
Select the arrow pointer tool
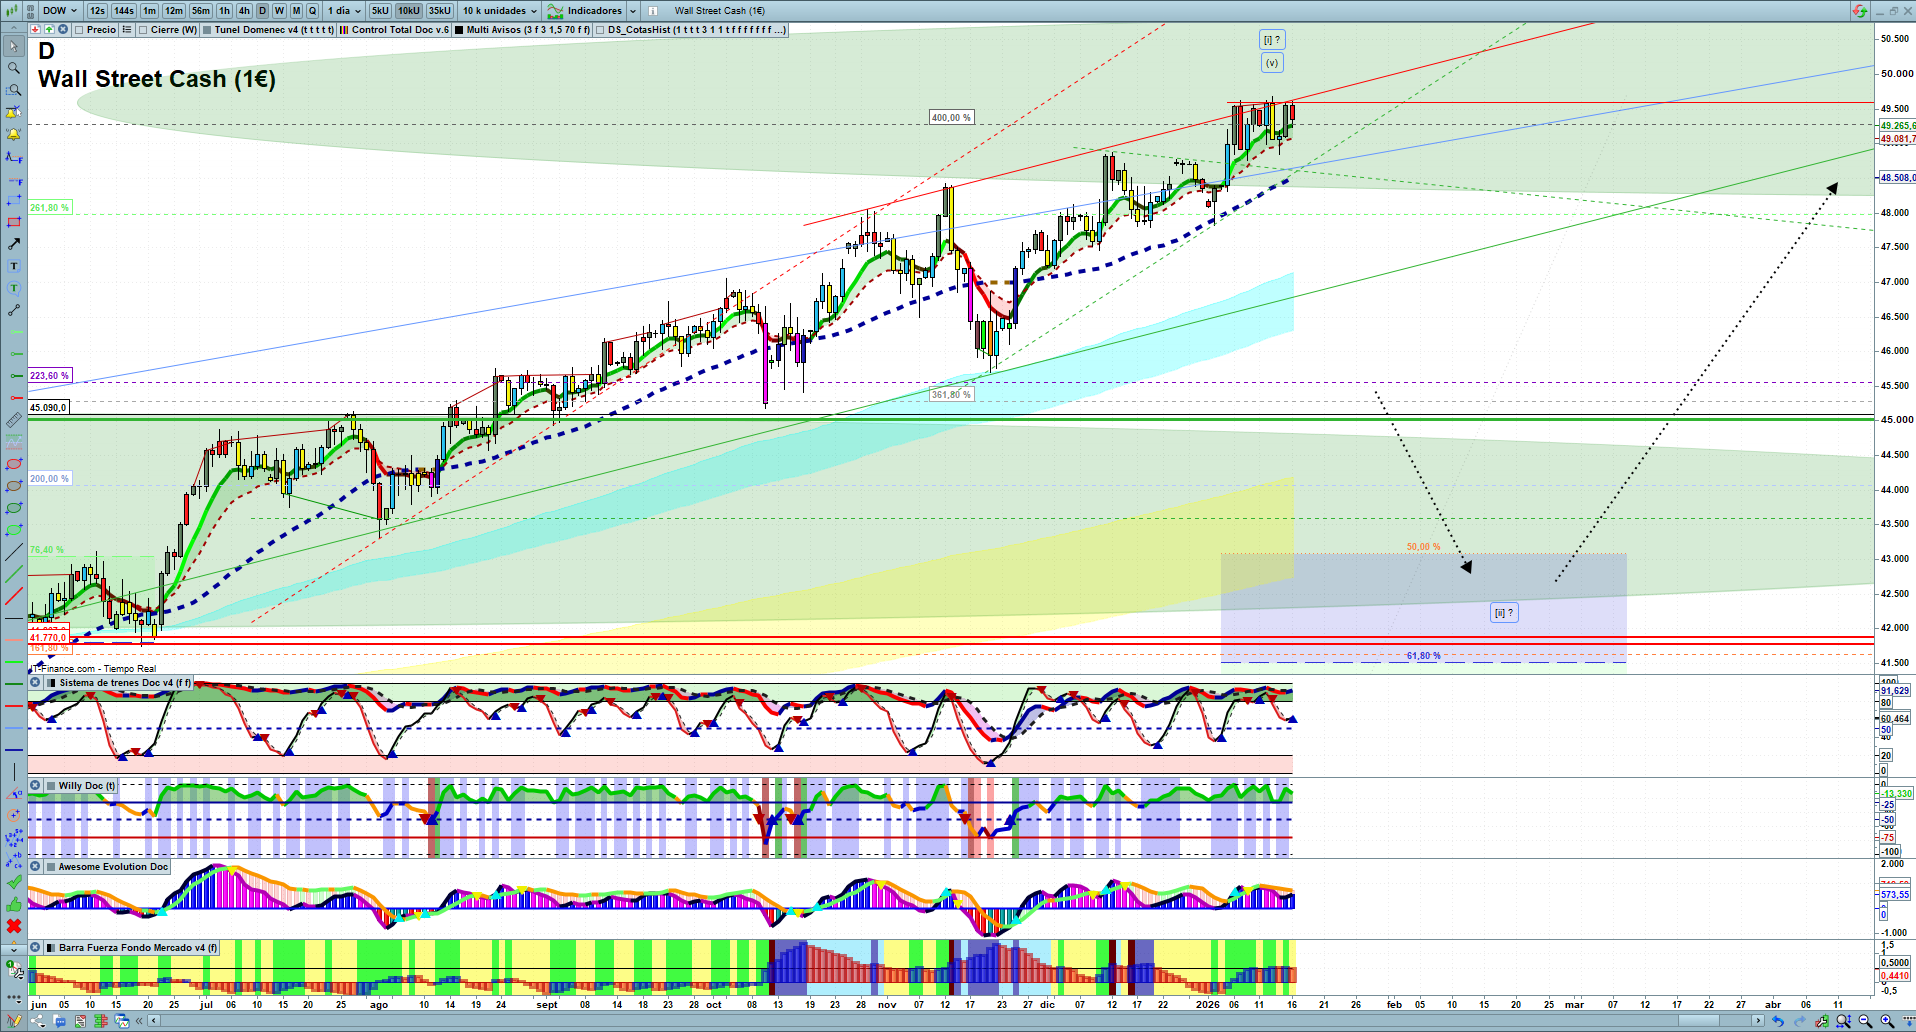tap(14, 46)
